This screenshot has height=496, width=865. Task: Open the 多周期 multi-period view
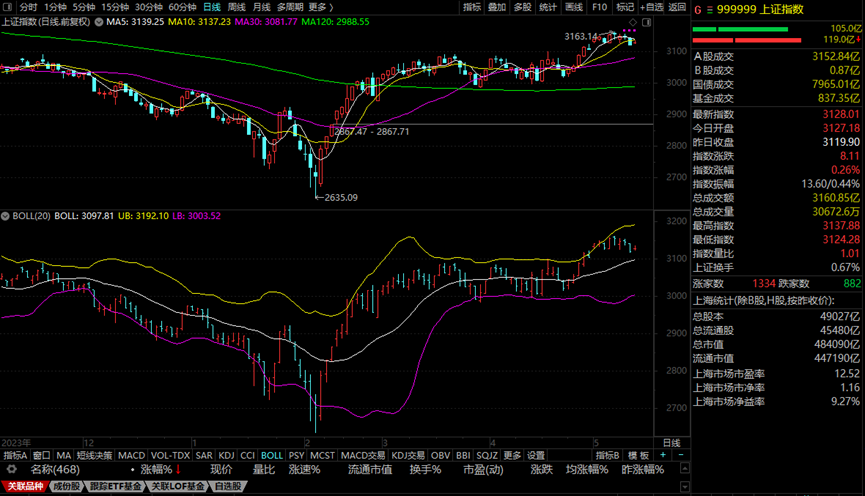pyautogui.click(x=290, y=7)
